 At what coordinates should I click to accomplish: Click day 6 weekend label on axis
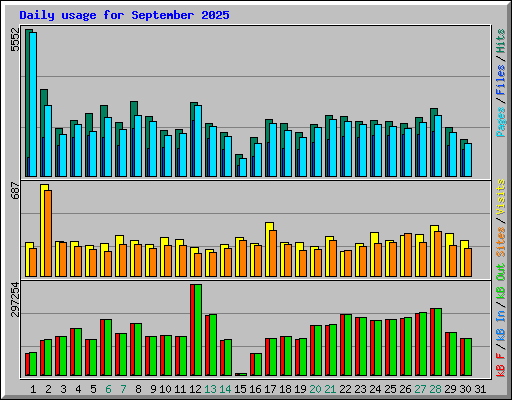(108, 389)
